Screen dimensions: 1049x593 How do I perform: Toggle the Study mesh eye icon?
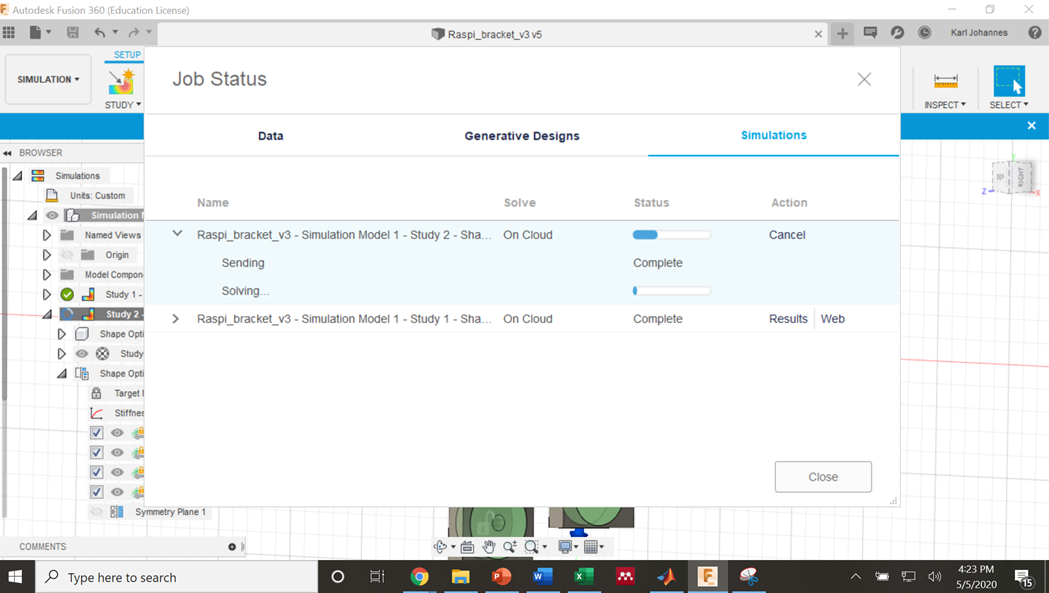pyautogui.click(x=82, y=353)
